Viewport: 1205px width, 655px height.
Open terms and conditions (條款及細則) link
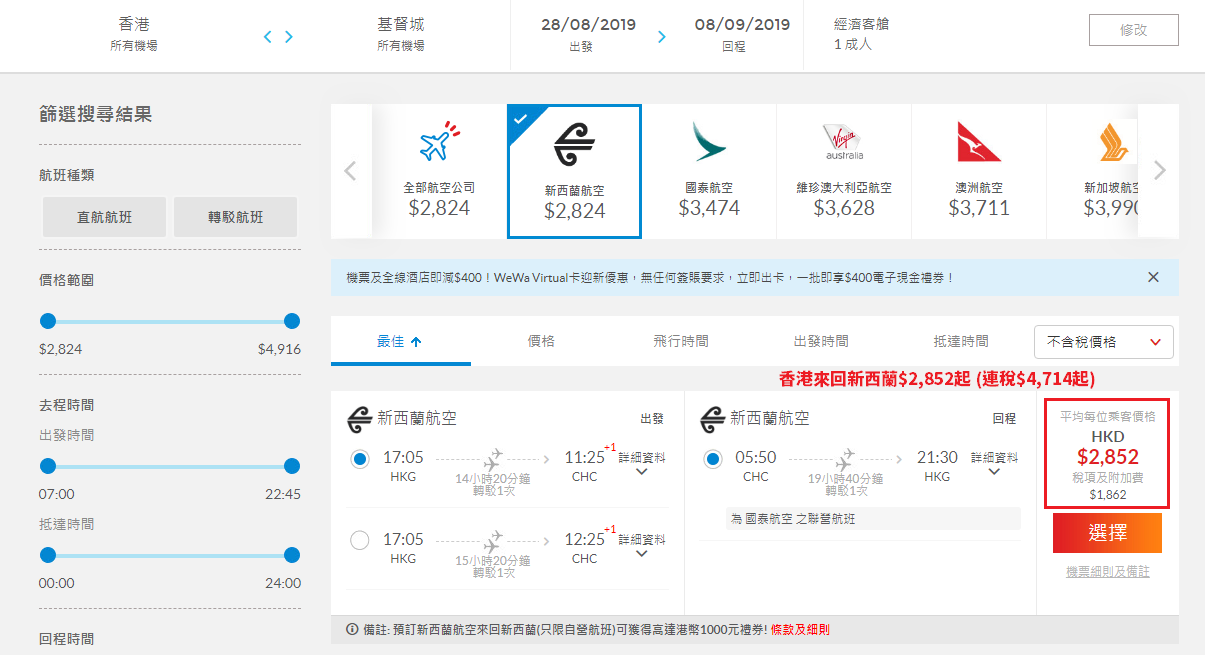[800, 630]
